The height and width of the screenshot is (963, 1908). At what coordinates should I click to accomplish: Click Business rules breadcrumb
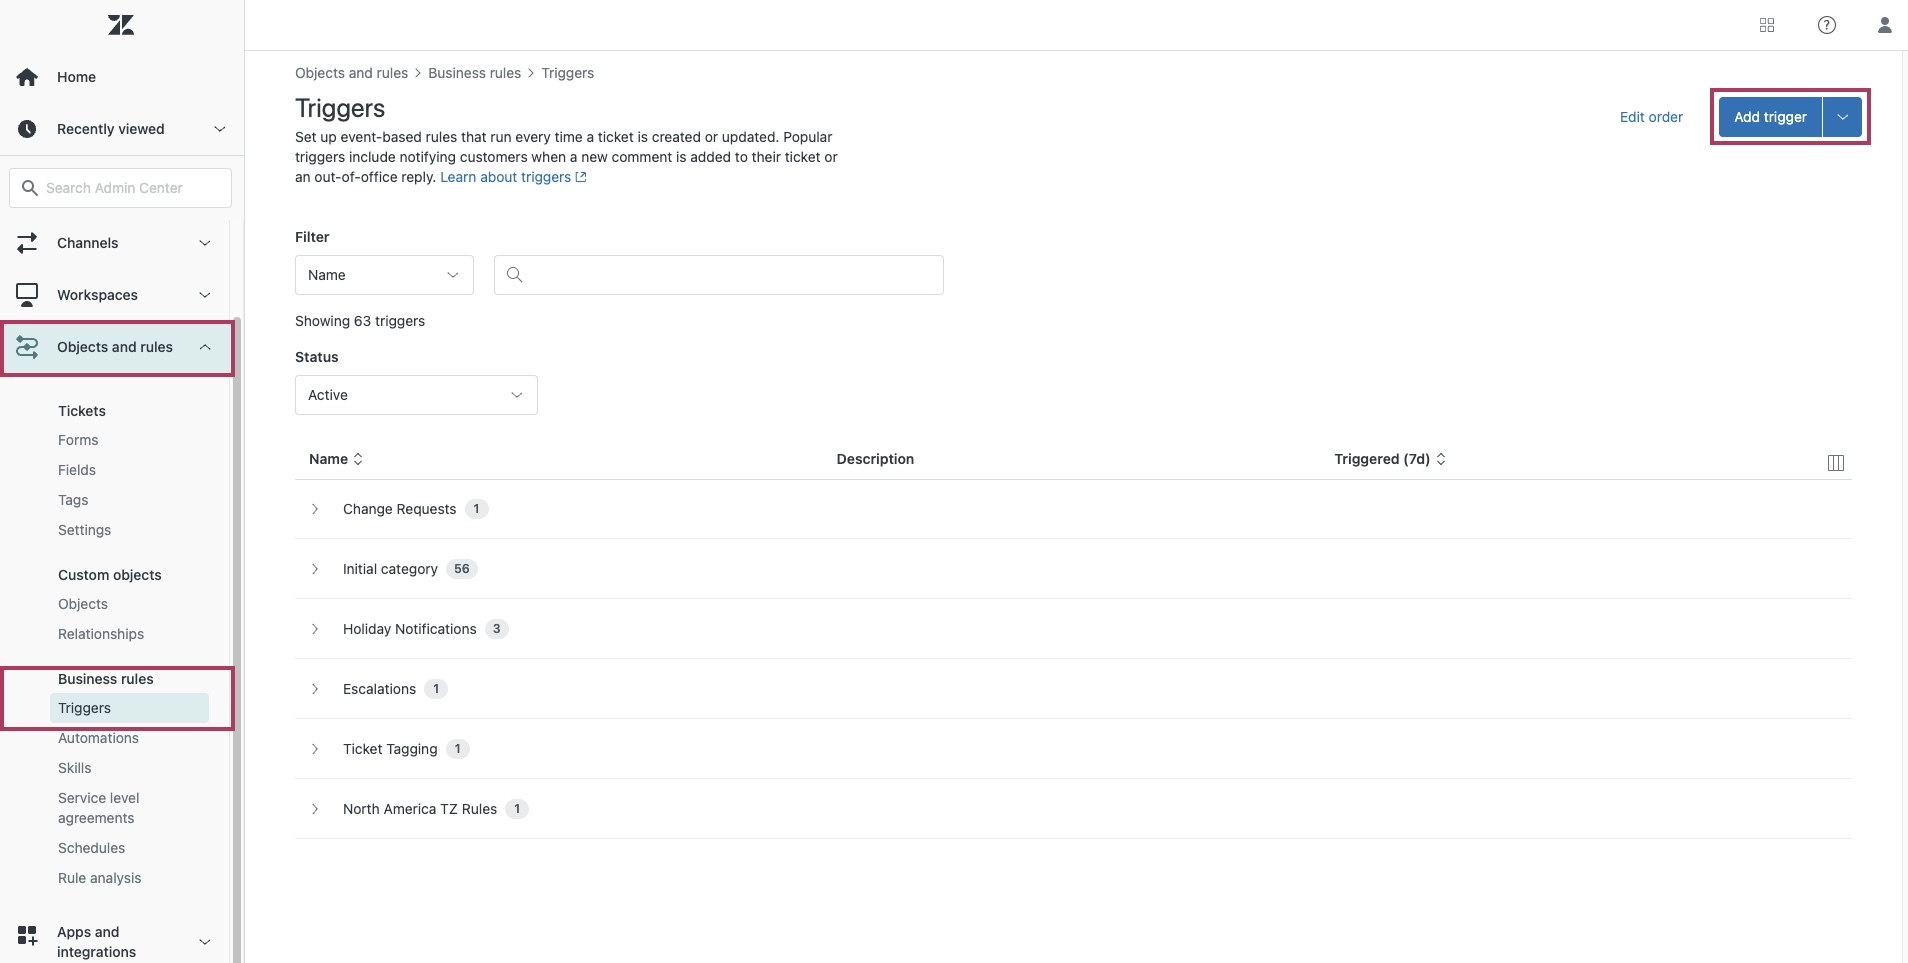pos(474,73)
